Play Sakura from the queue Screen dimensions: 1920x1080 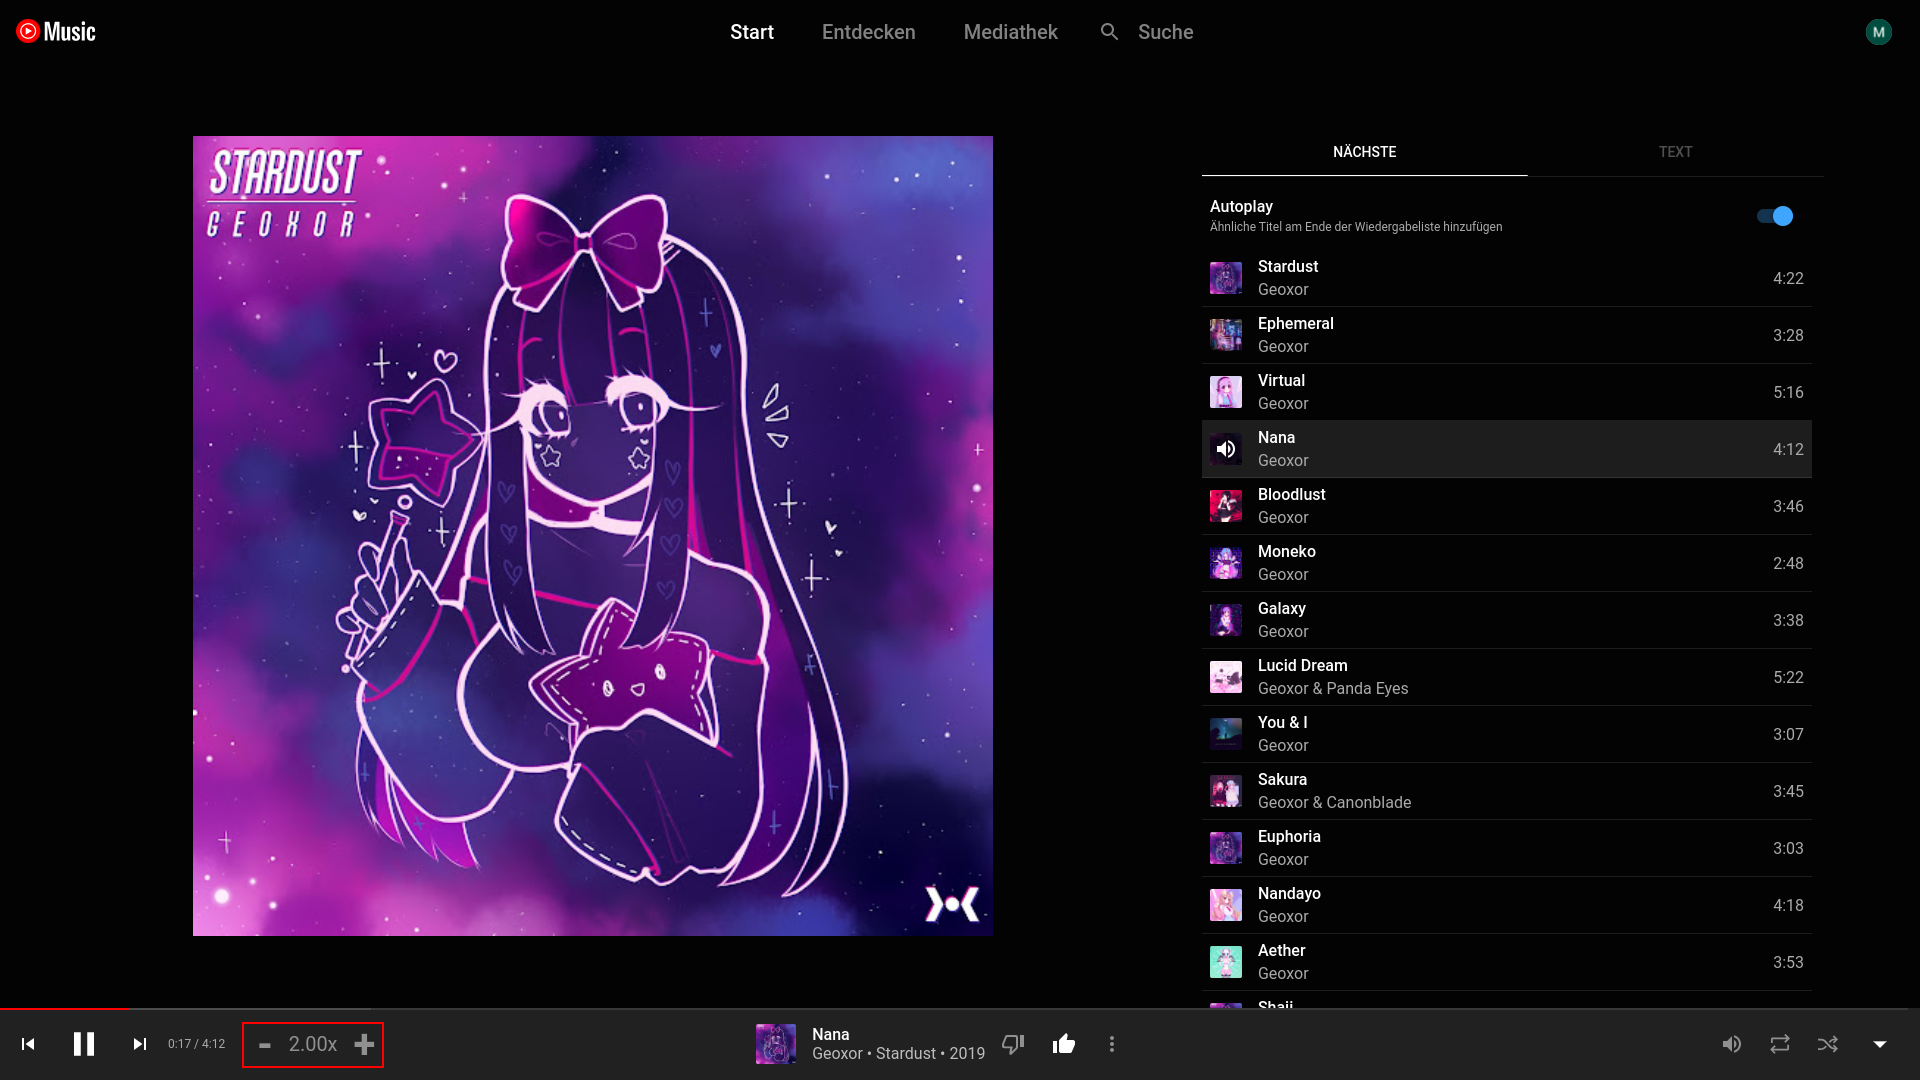(x=1506, y=791)
